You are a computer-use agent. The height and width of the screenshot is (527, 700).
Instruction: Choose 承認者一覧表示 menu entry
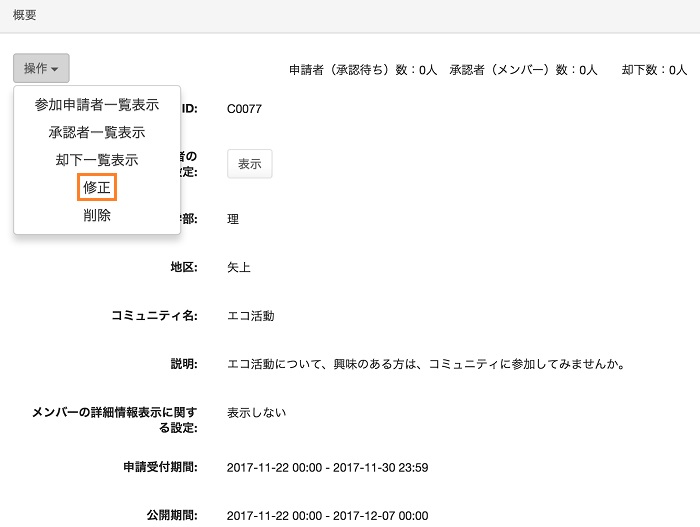point(97,132)
